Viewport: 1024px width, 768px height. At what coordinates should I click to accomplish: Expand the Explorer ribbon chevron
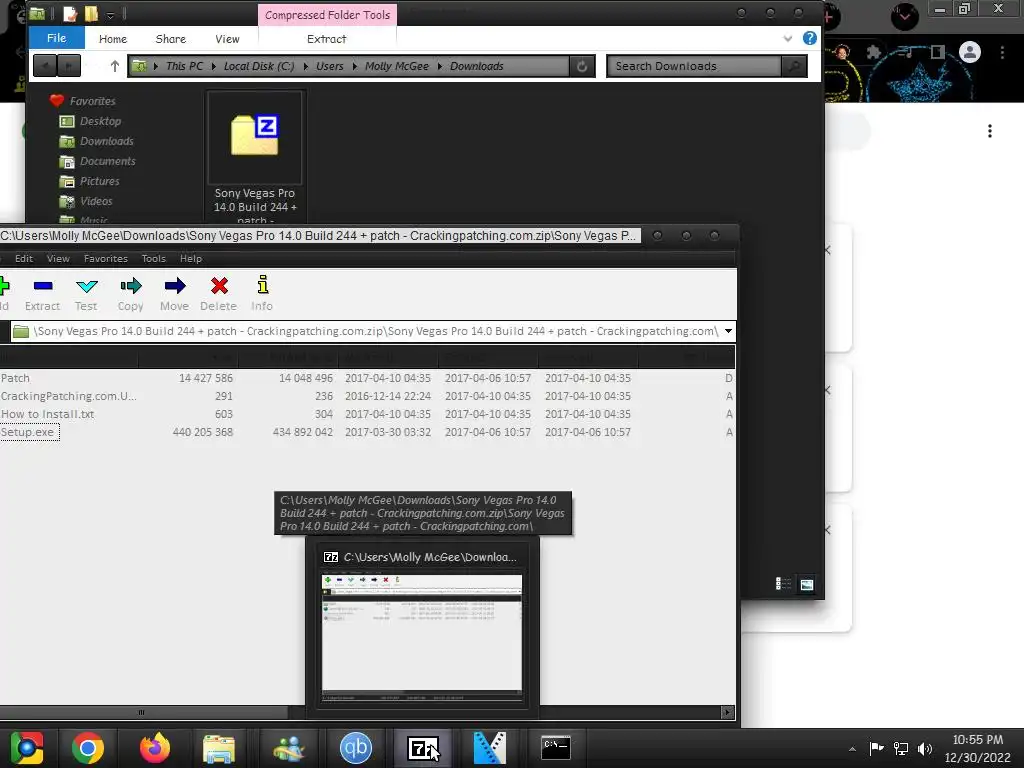788,39
